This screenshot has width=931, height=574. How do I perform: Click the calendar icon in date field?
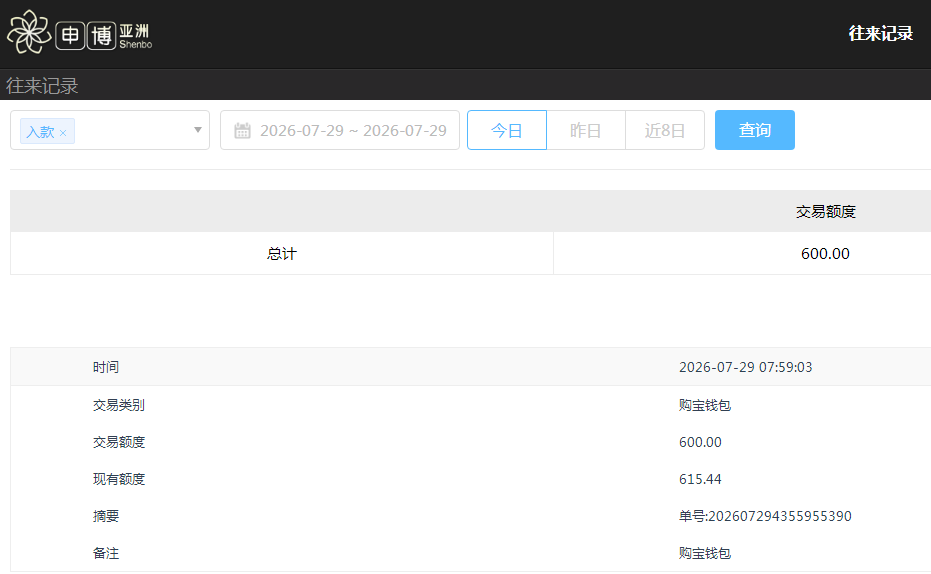tap(242, 131)
